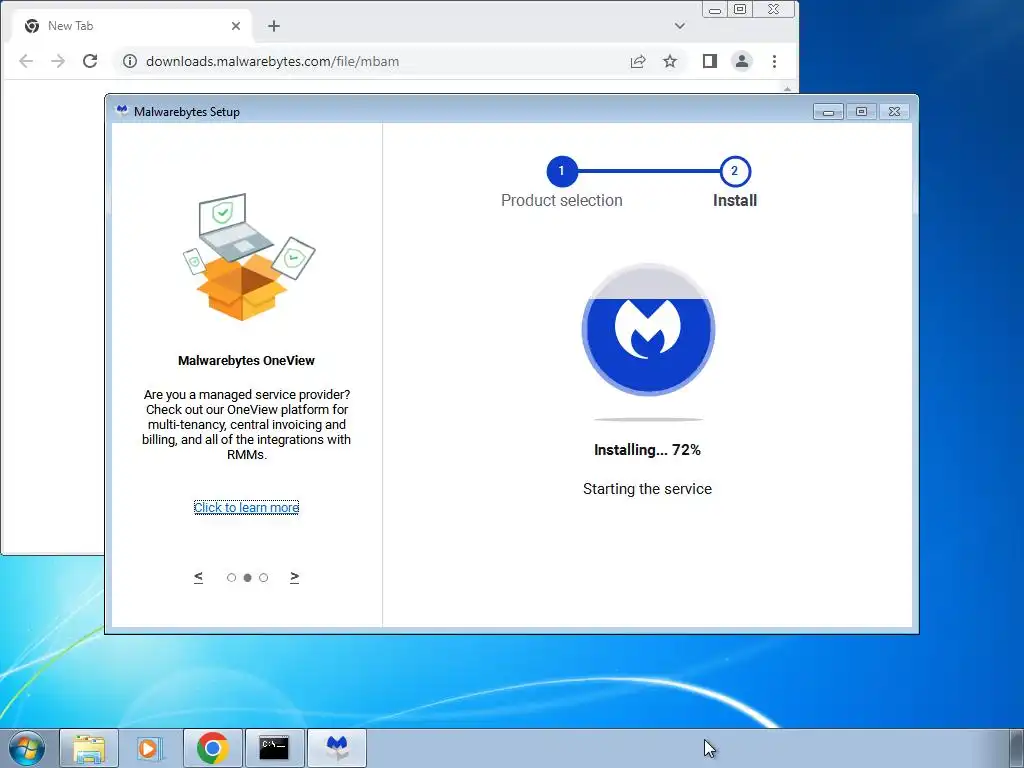
Task: Click the Product selection step label
Action: (562, 200)
